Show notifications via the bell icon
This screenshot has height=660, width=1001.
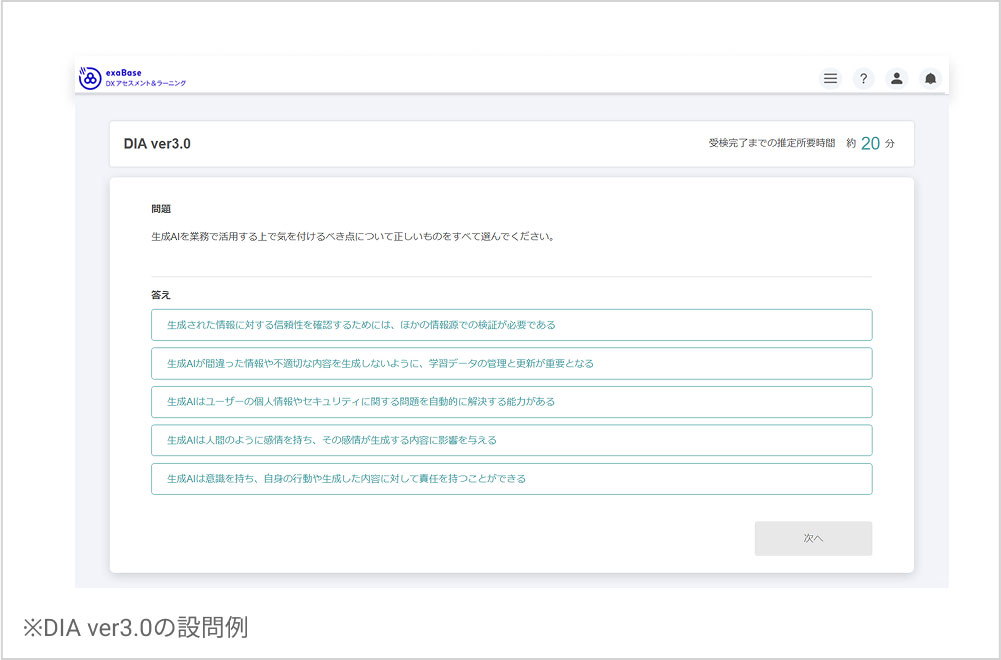click(930, 78)
